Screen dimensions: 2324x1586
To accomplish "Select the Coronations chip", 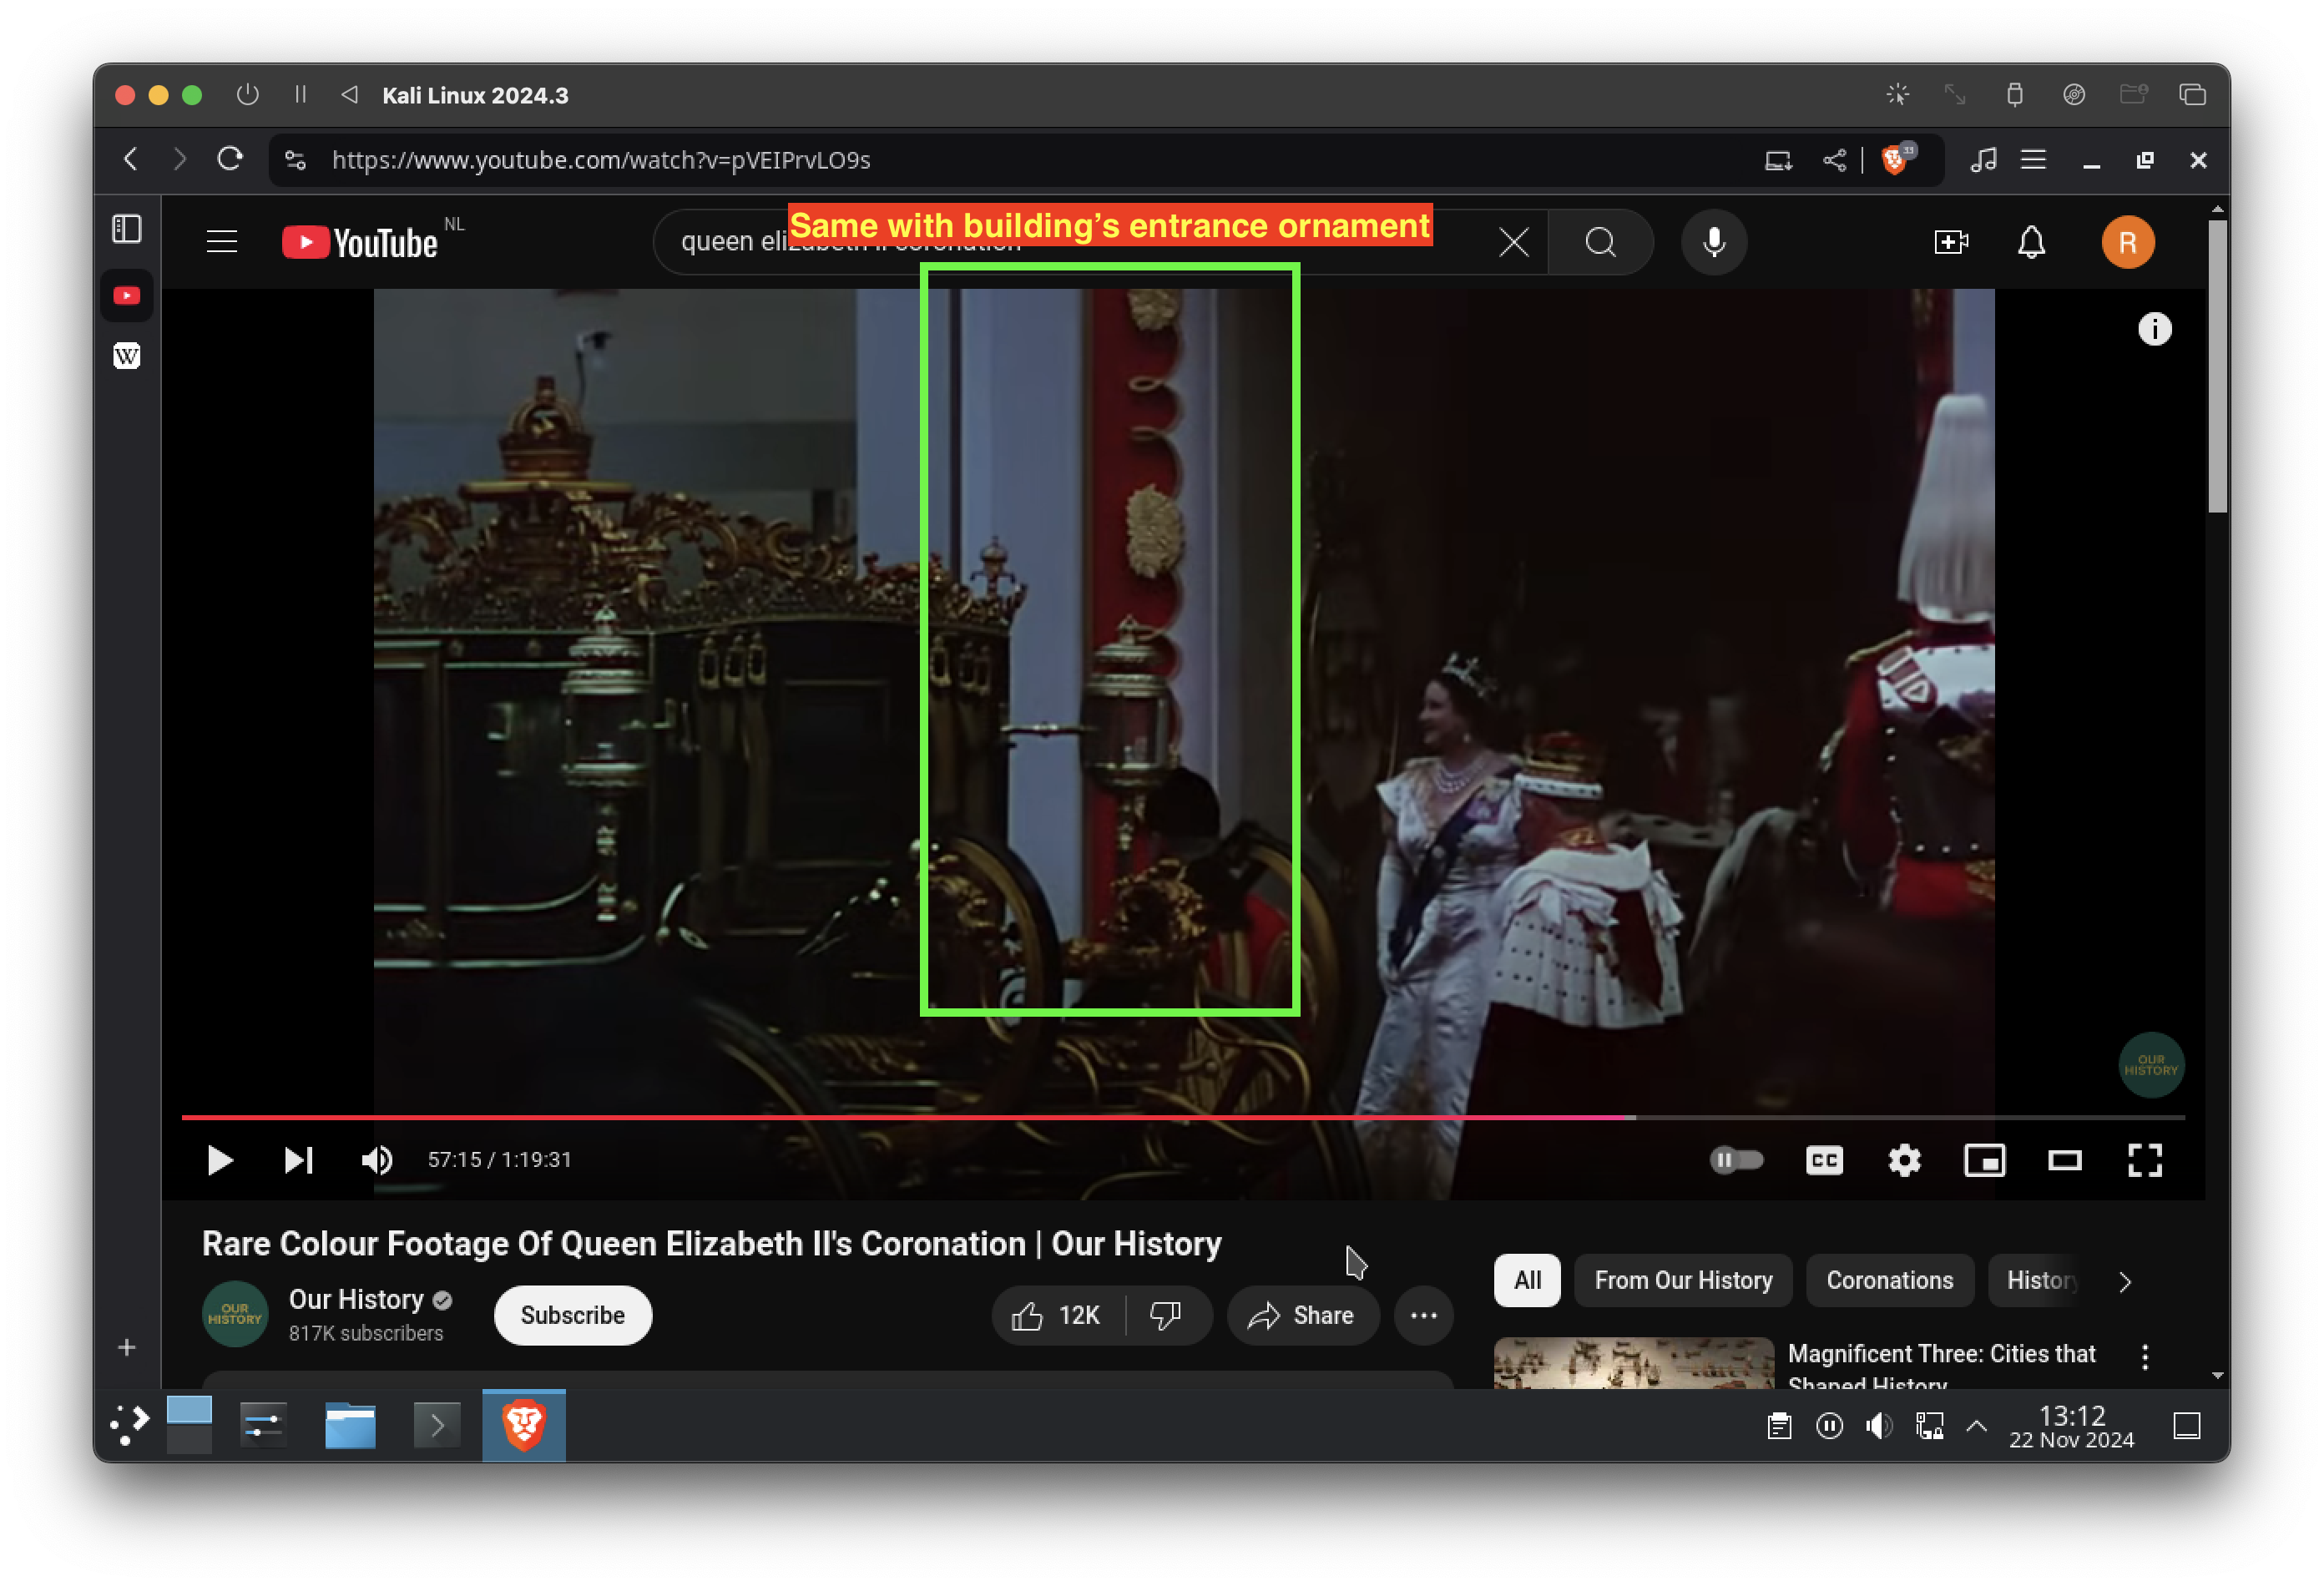I will tap(1889, 1280).
